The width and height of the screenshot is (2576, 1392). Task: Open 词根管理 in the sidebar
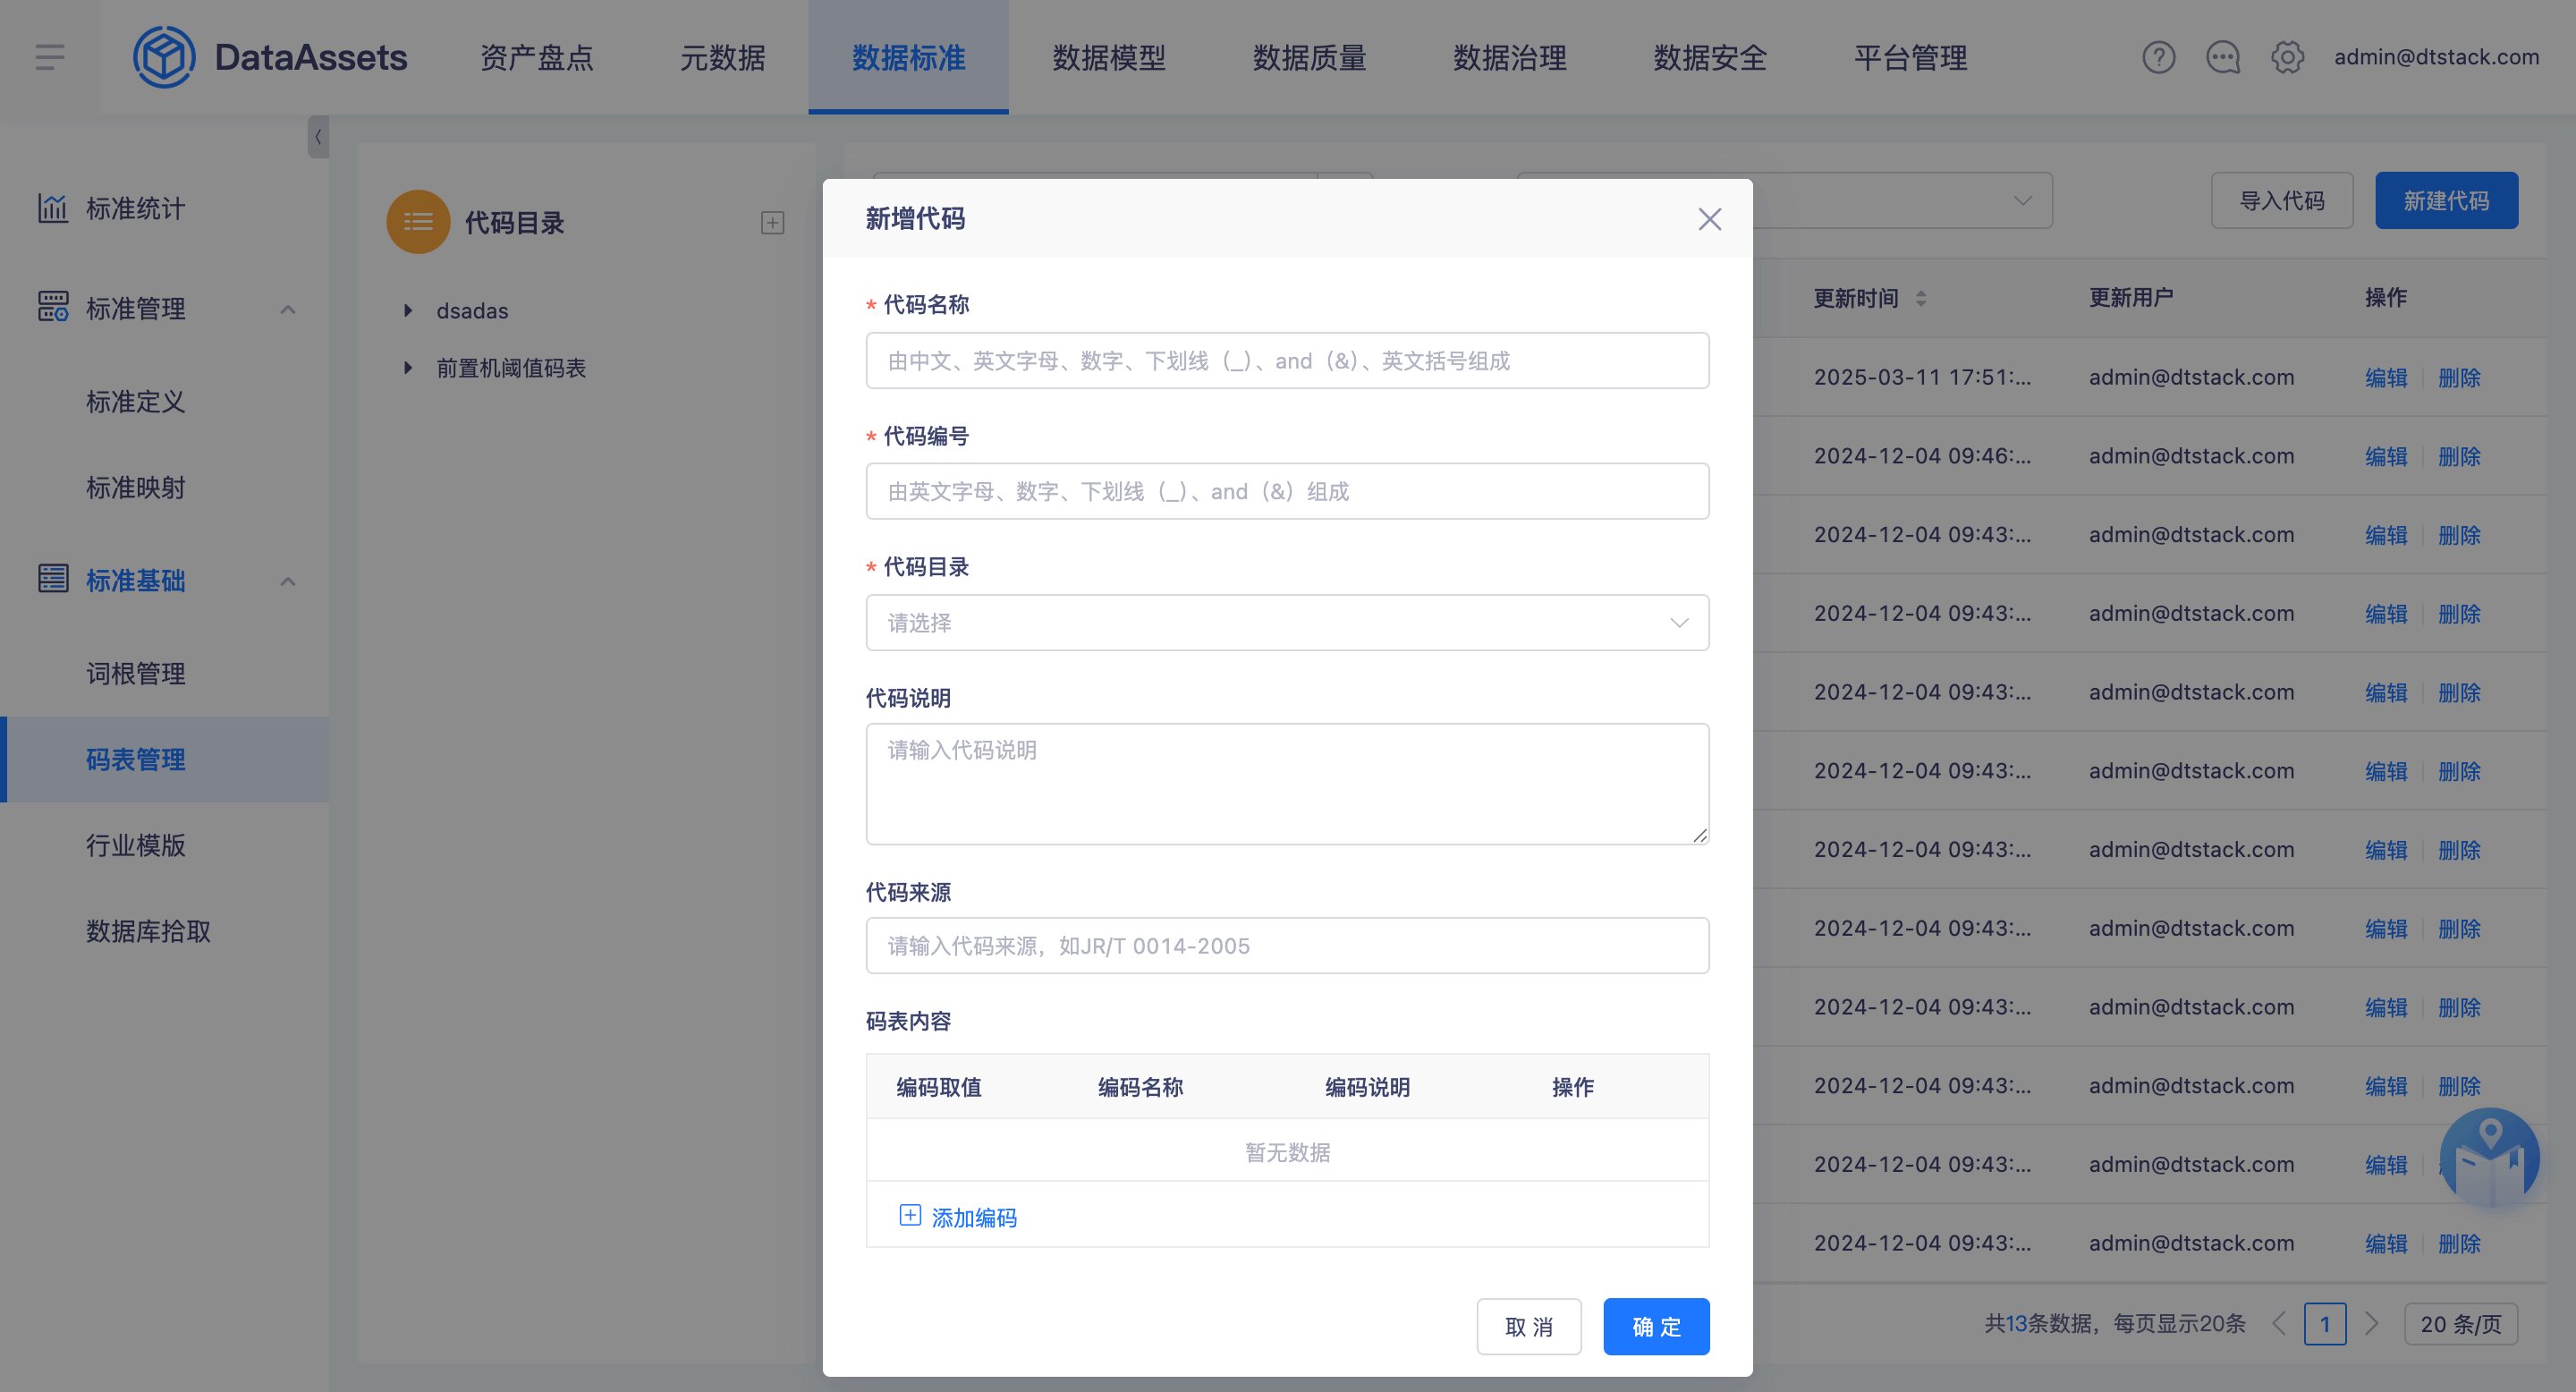click(x=136, y=673)
